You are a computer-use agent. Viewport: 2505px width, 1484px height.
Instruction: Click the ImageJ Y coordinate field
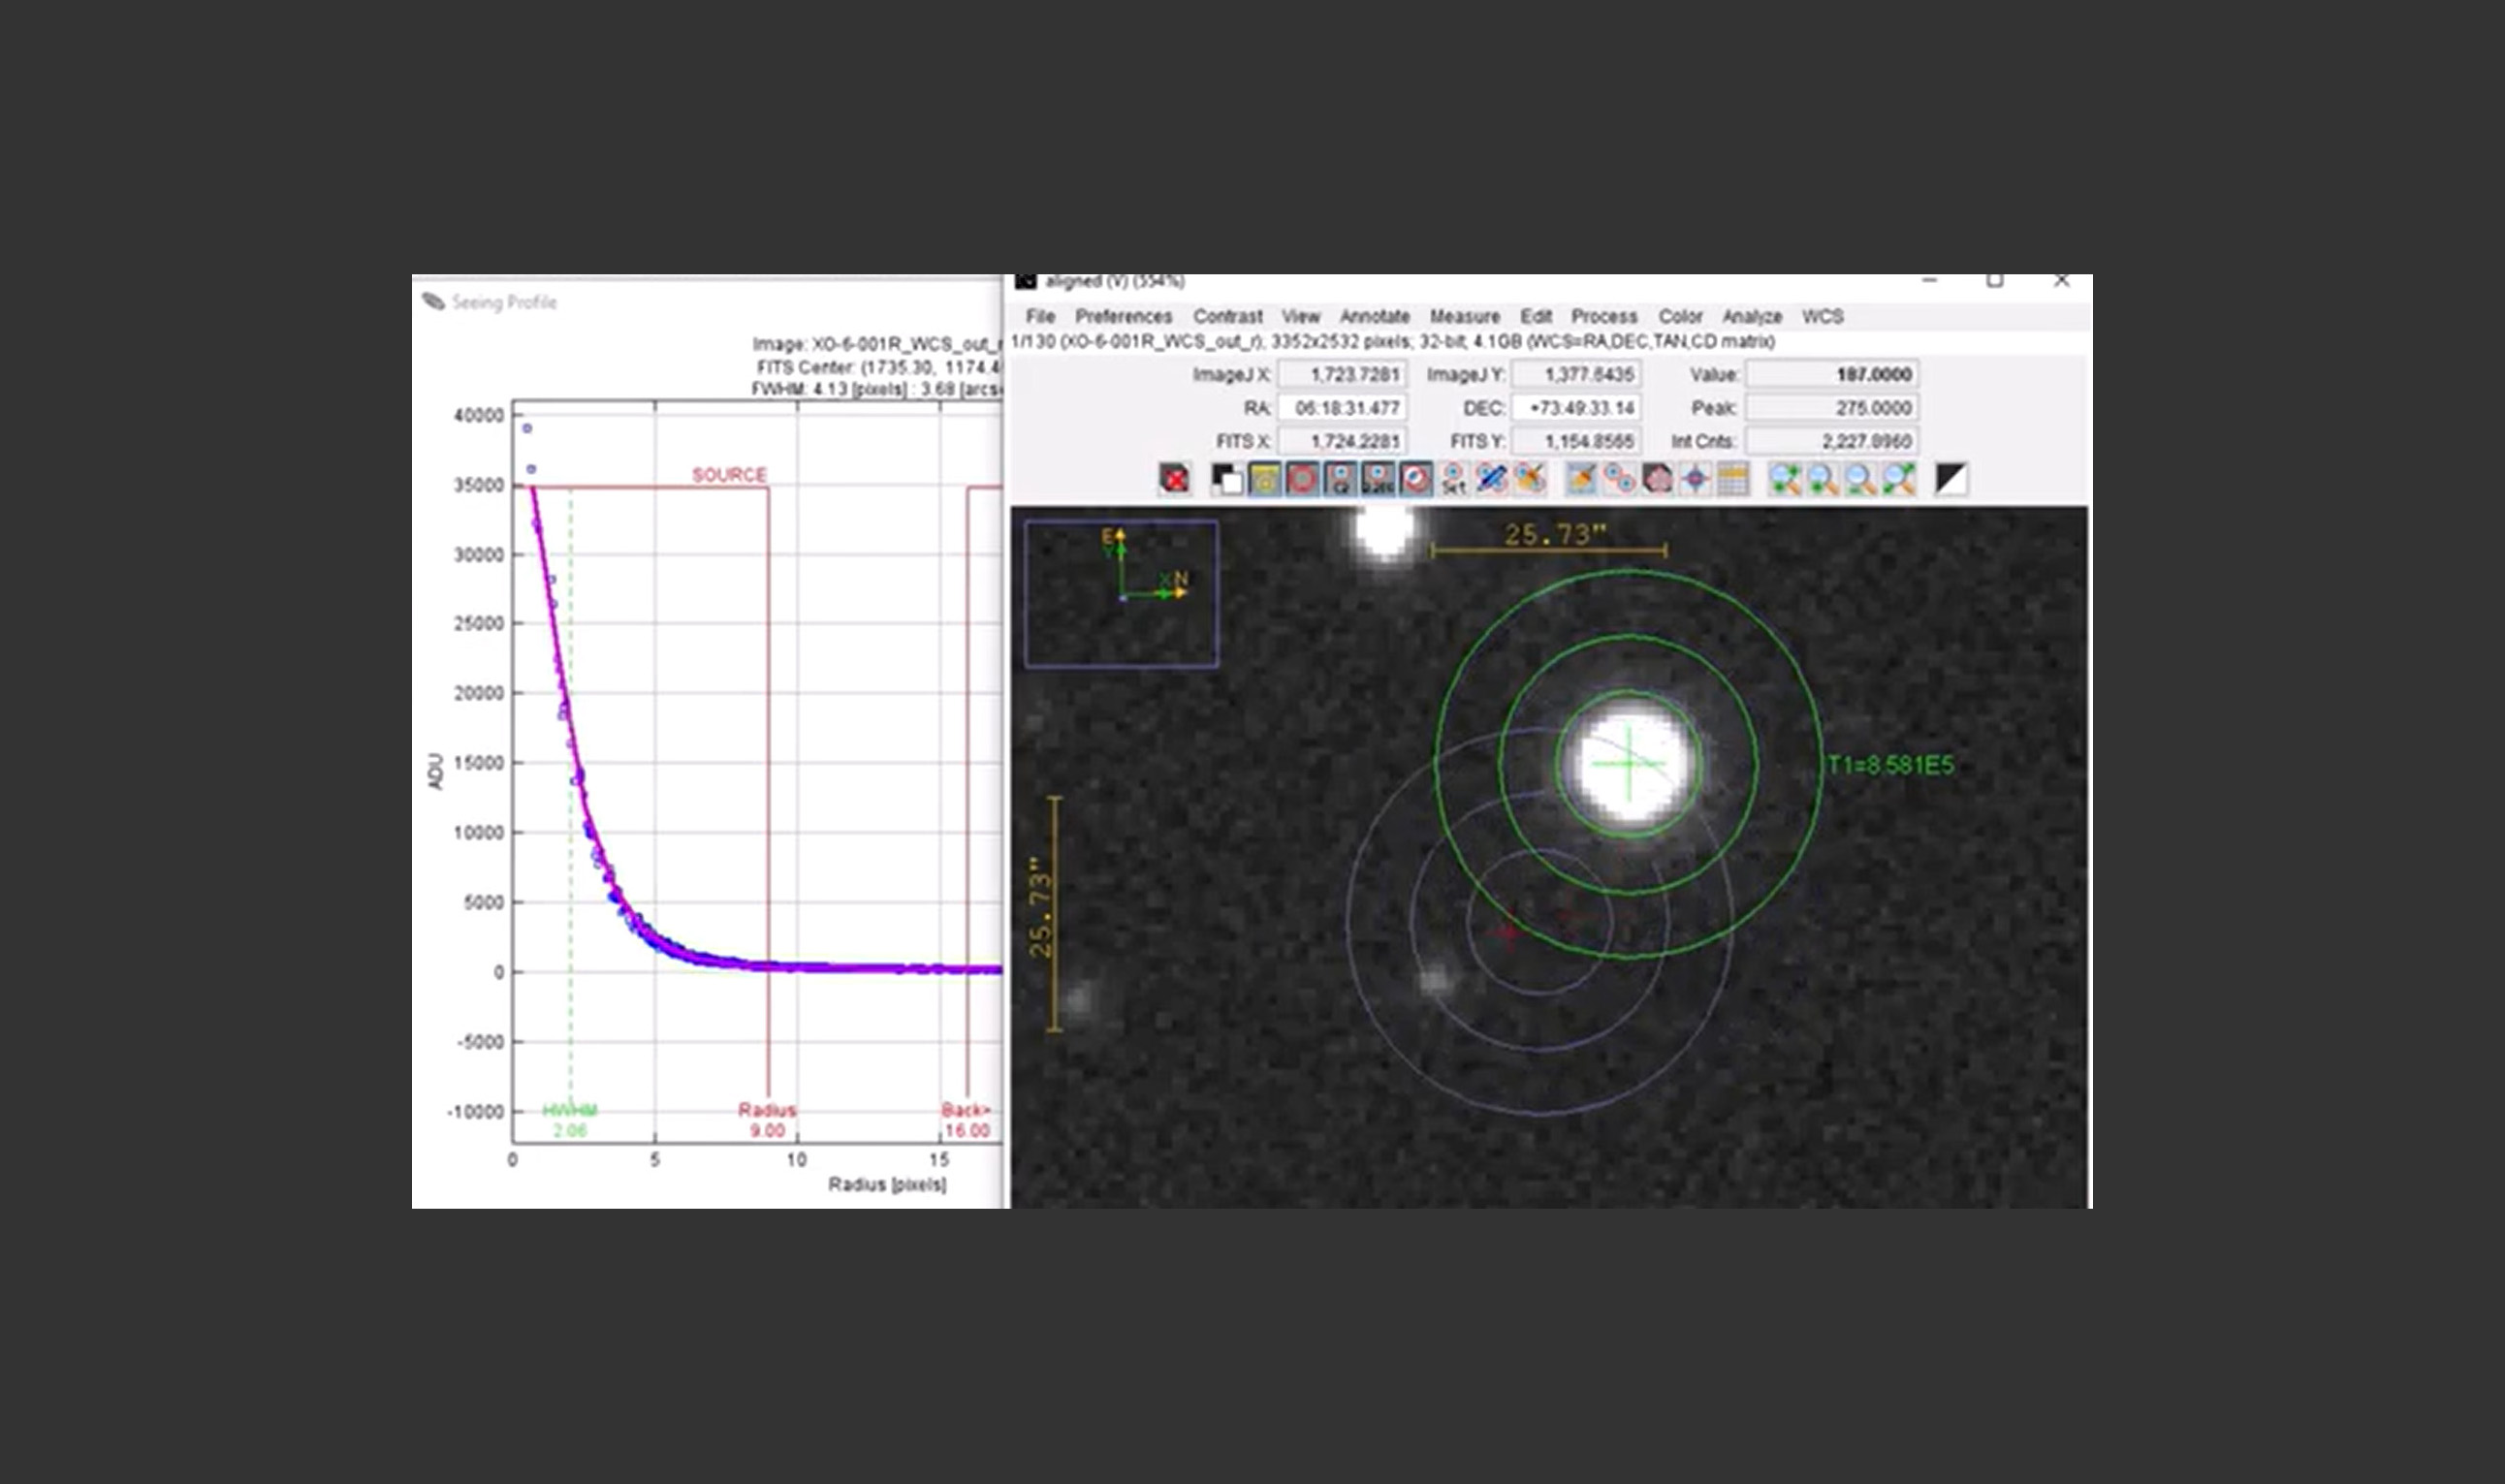(1575, 374)
